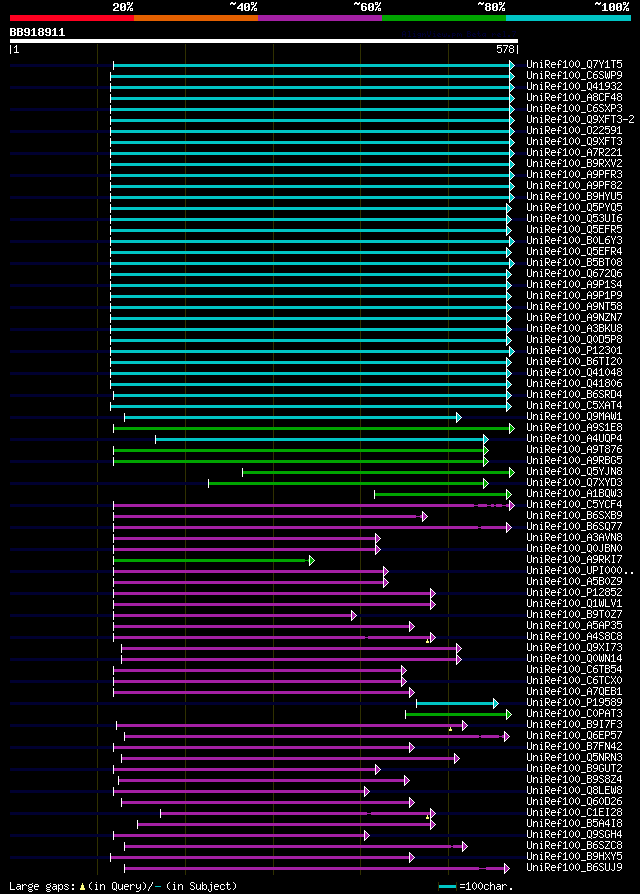
Task: Select label UniRef100_B6SQ77
Action: [x=574, y=527]
